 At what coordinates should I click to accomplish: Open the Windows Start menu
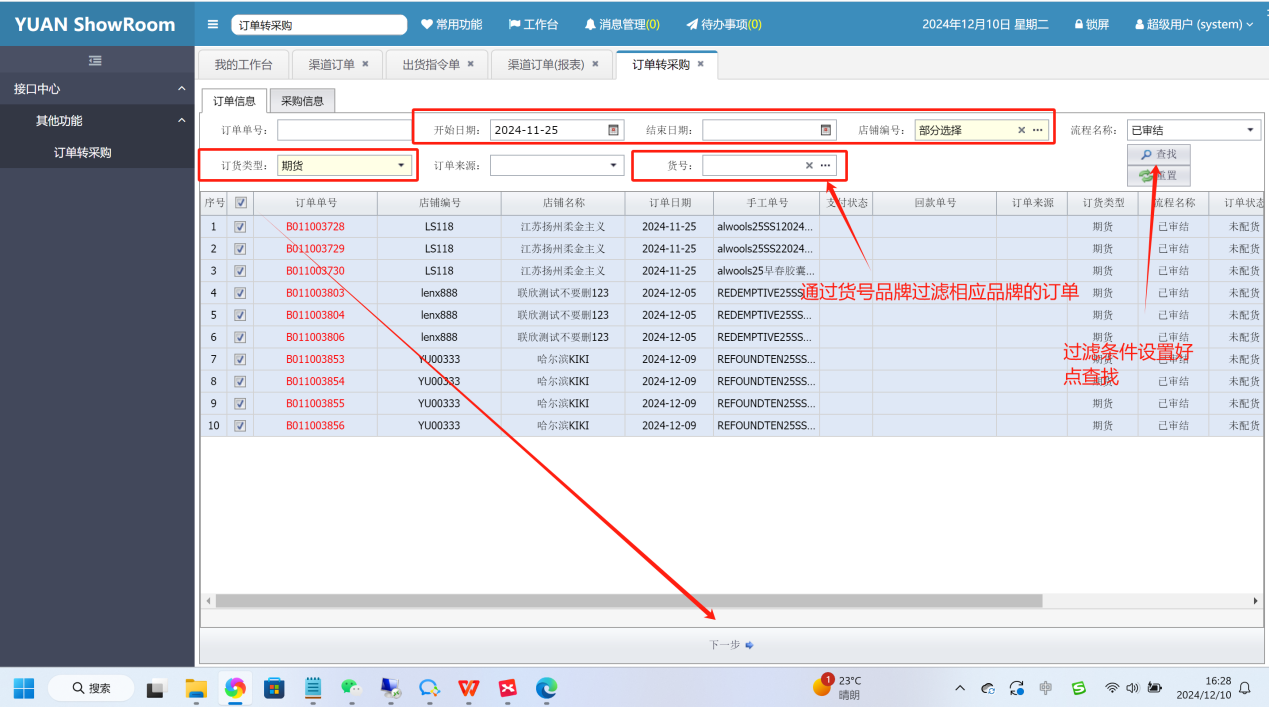[x=24, y=688]
